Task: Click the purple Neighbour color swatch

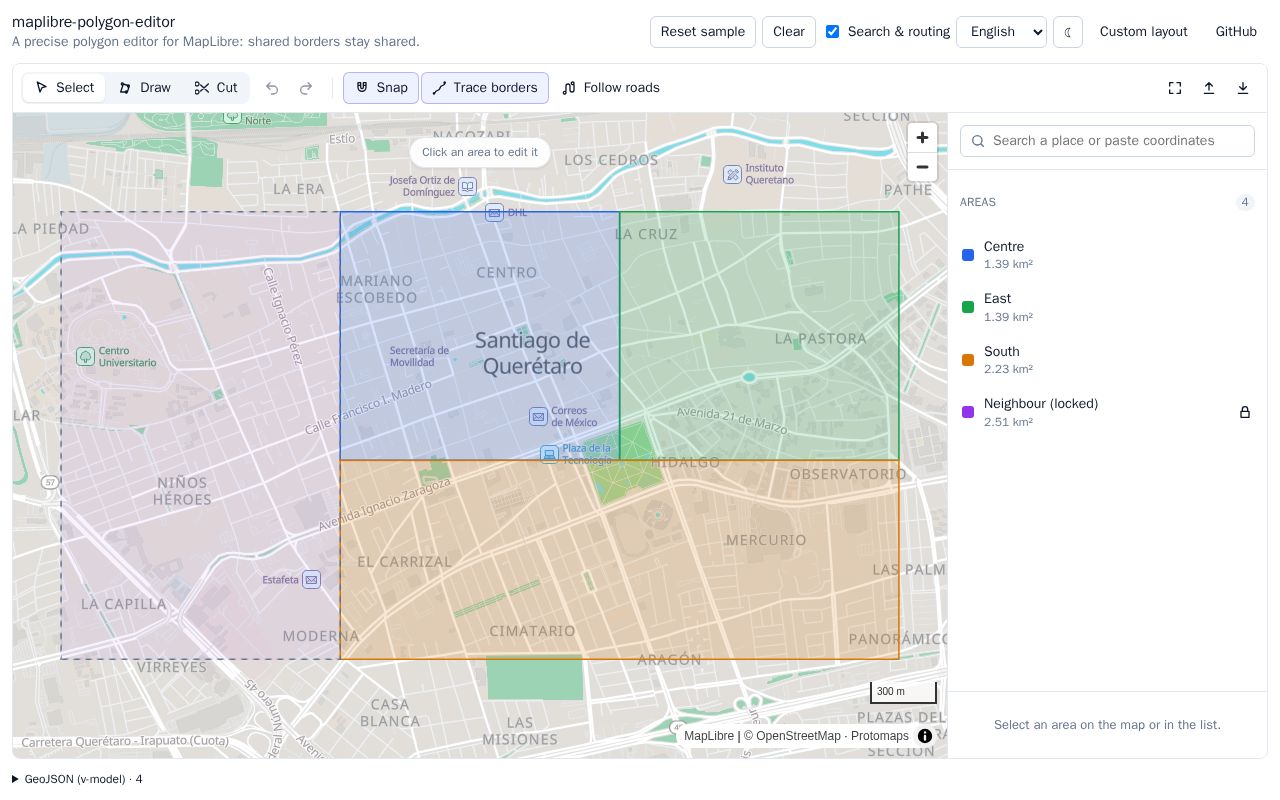Action: pos(968,412)
